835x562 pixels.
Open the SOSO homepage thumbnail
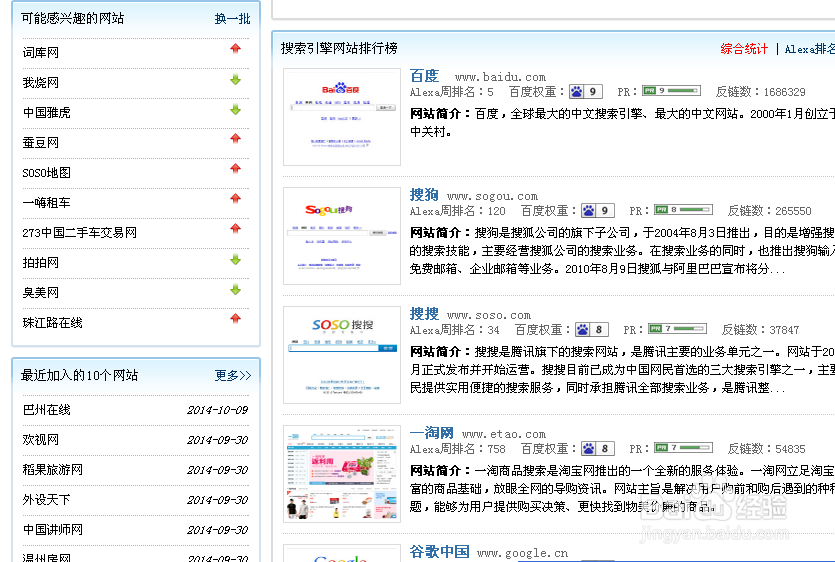tap(342, 355)
